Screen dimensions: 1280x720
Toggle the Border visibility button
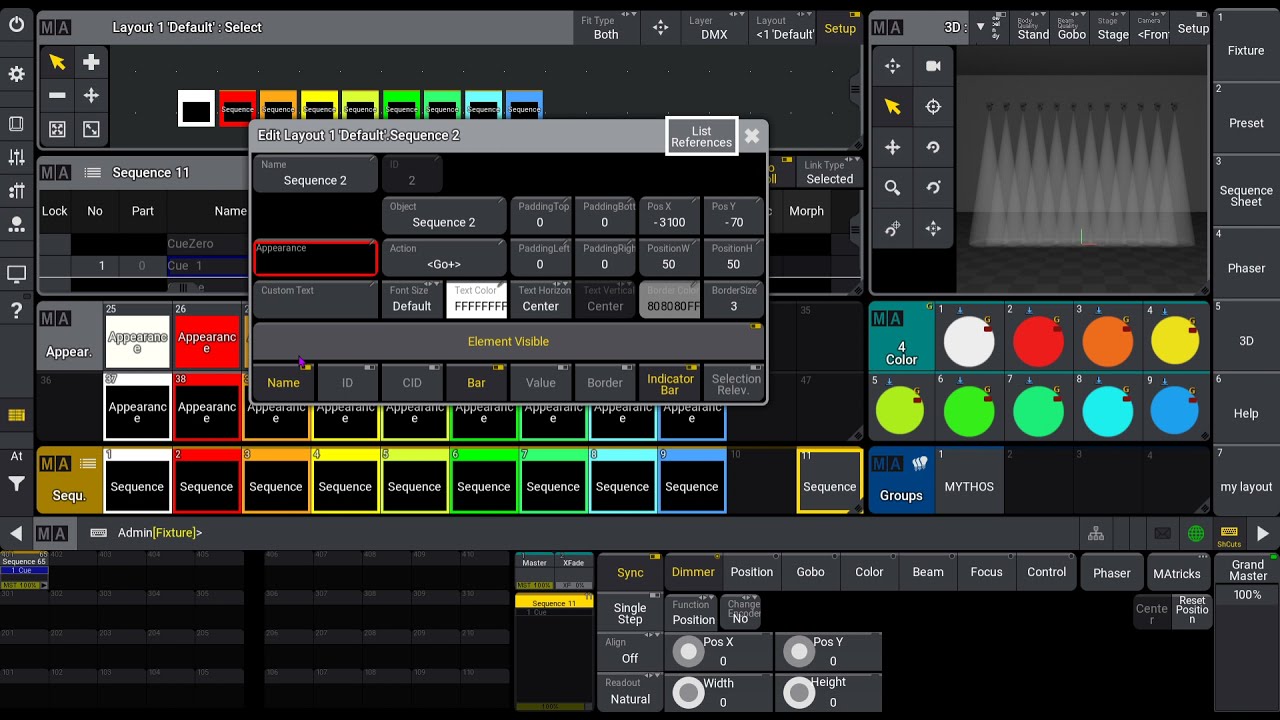(605, 382)
